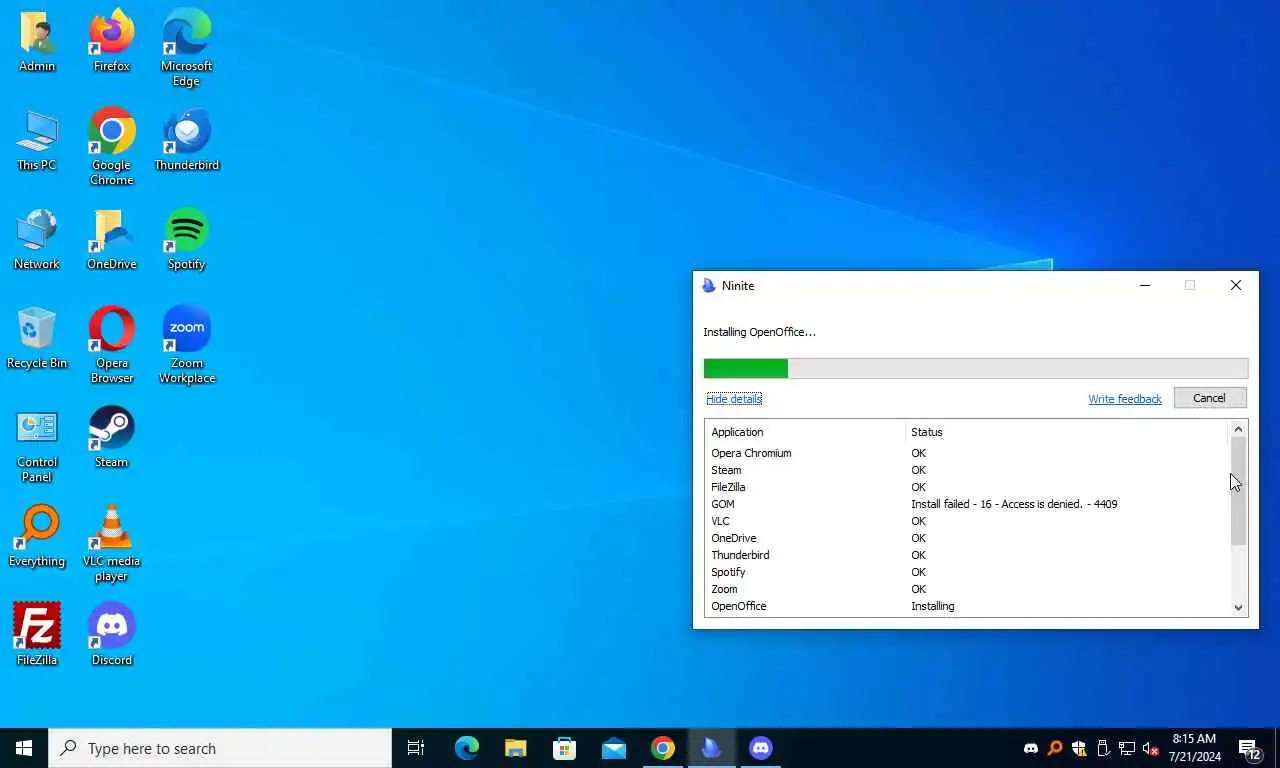Select Zoom Workplace desktop shortcut
The width and height of the screenshot is (1280, 768).
coord(187,345)
